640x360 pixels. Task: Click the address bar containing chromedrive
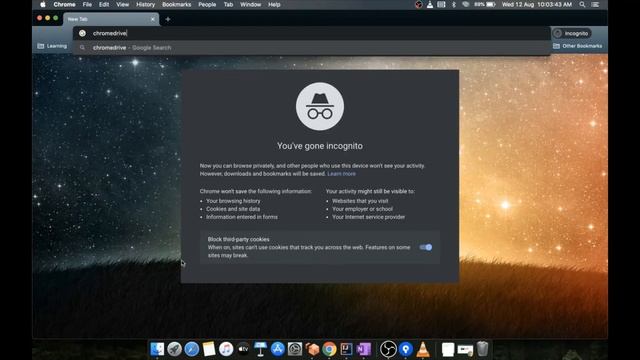[x=311, y=33]
